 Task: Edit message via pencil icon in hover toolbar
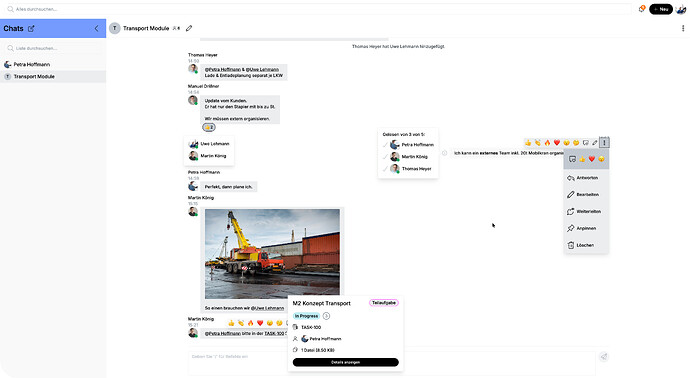coord(595,143)
